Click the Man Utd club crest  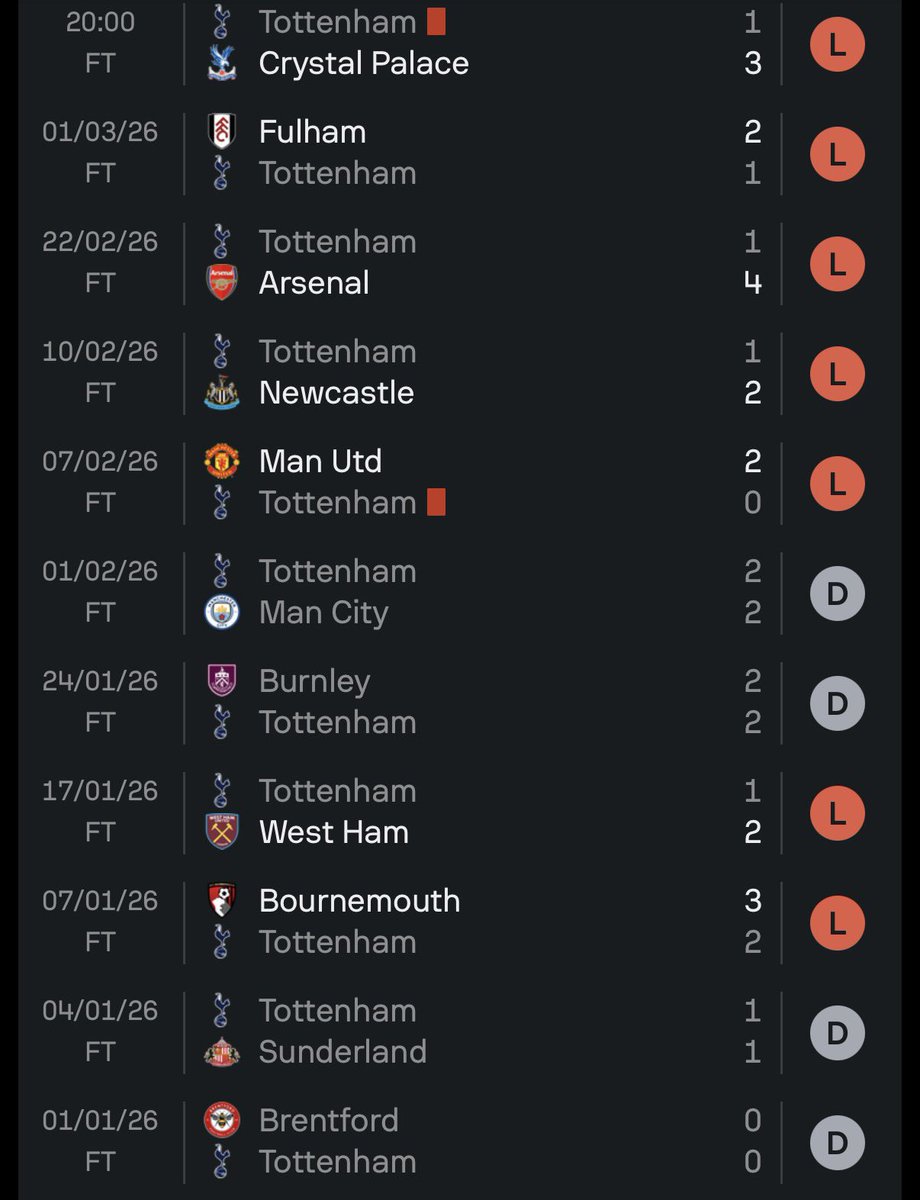(x=222, y=461)
